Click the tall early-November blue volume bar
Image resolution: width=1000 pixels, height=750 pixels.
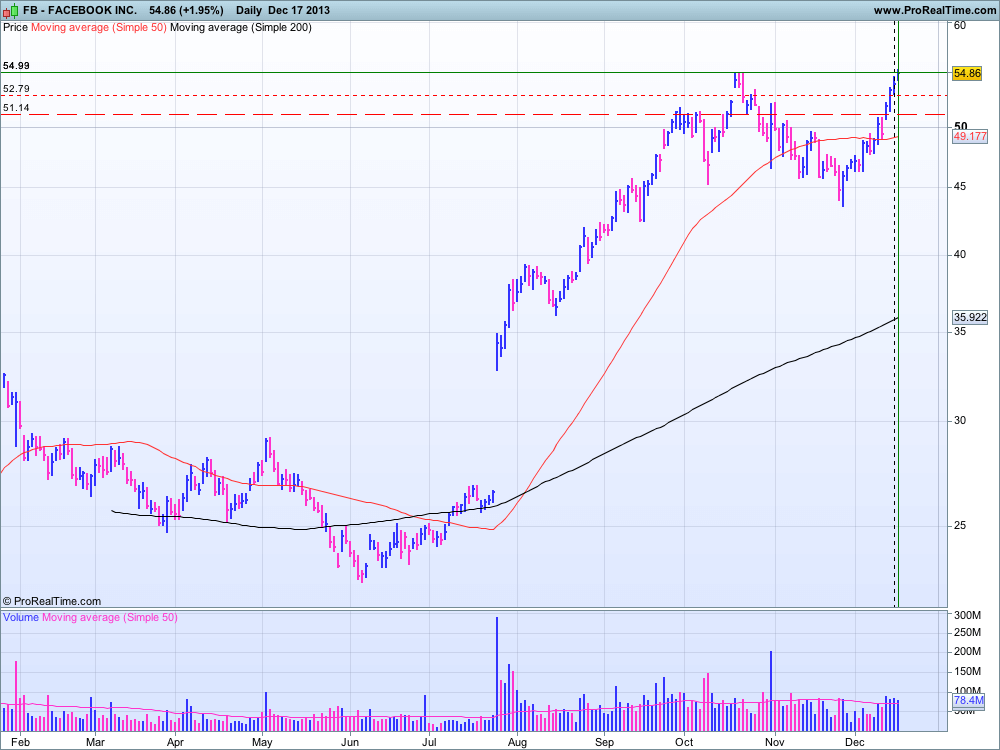[771, 691]
